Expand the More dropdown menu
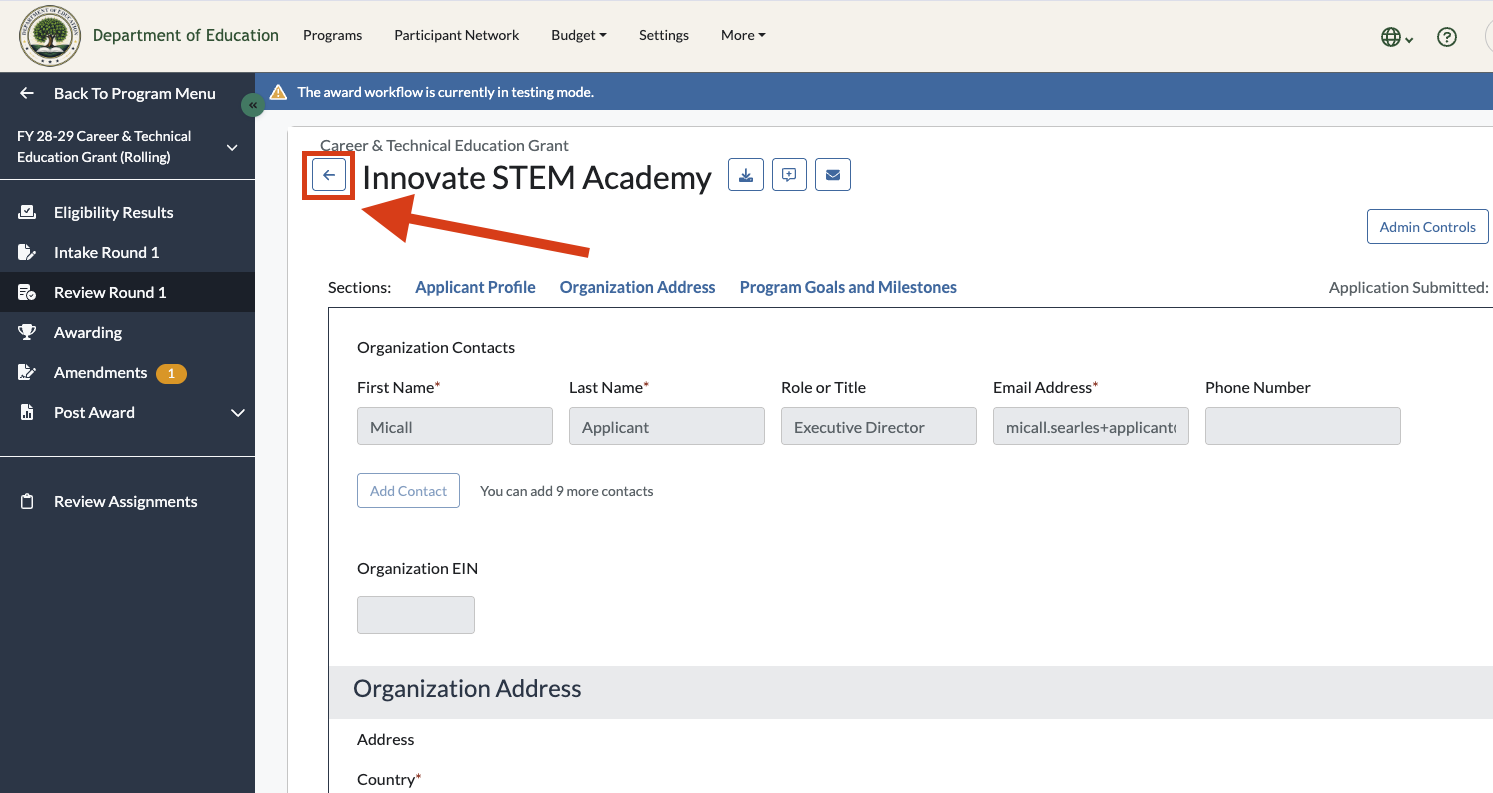The height and width of the screenshot is (793, 1493). coord(743,35)
